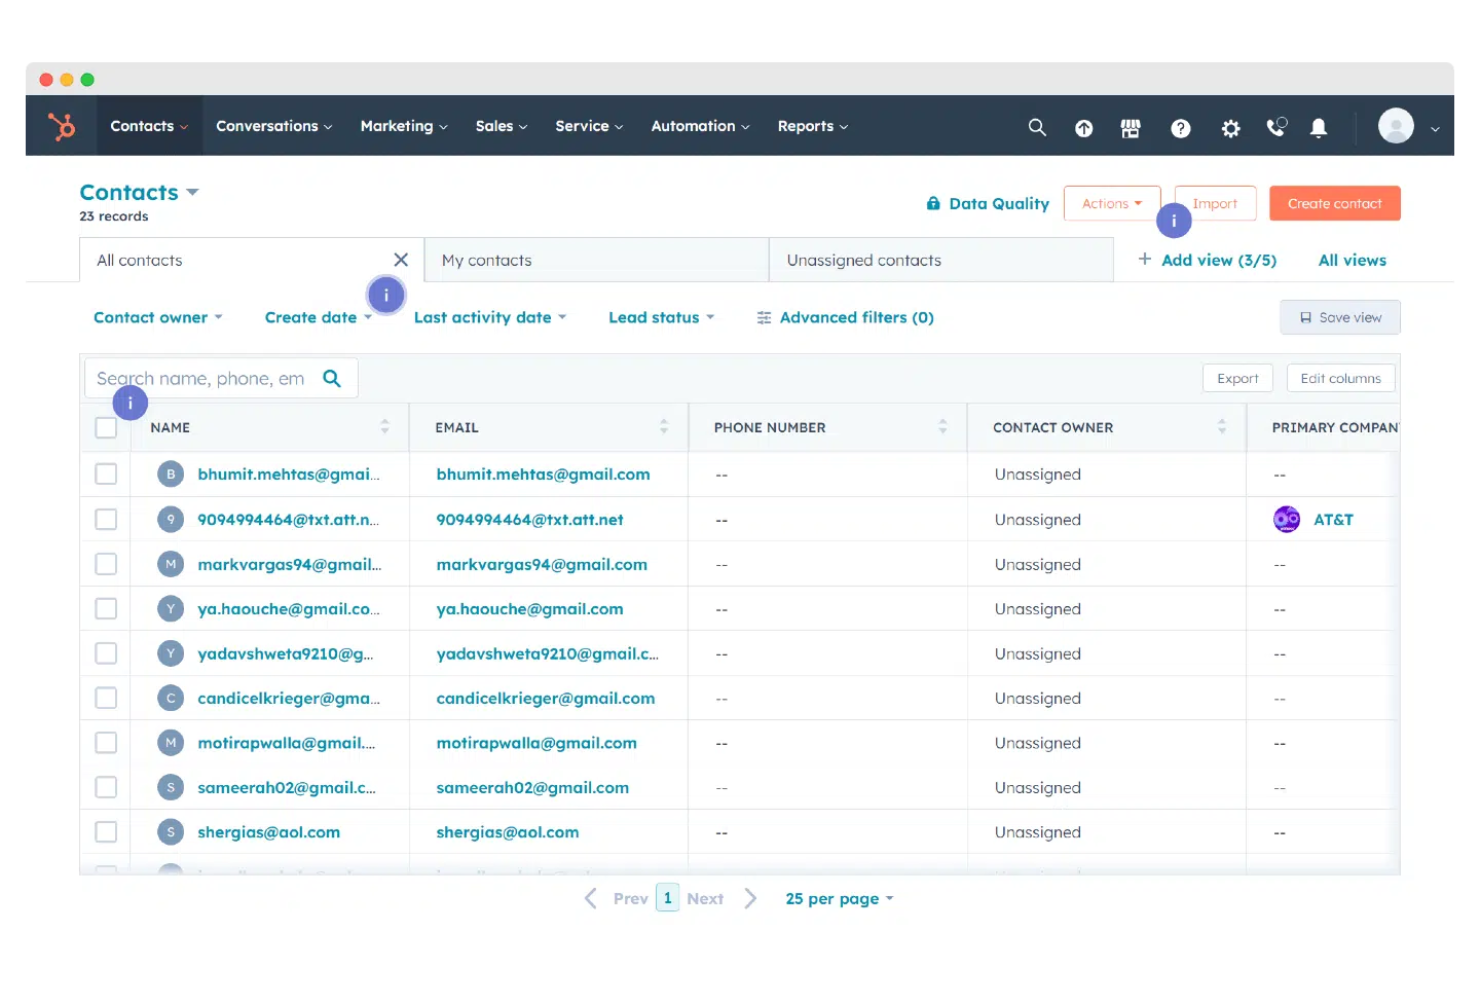Open the Sales menu
Image resolution: width=1480 pixels, height=987 pixels.
tap(501, 126)
